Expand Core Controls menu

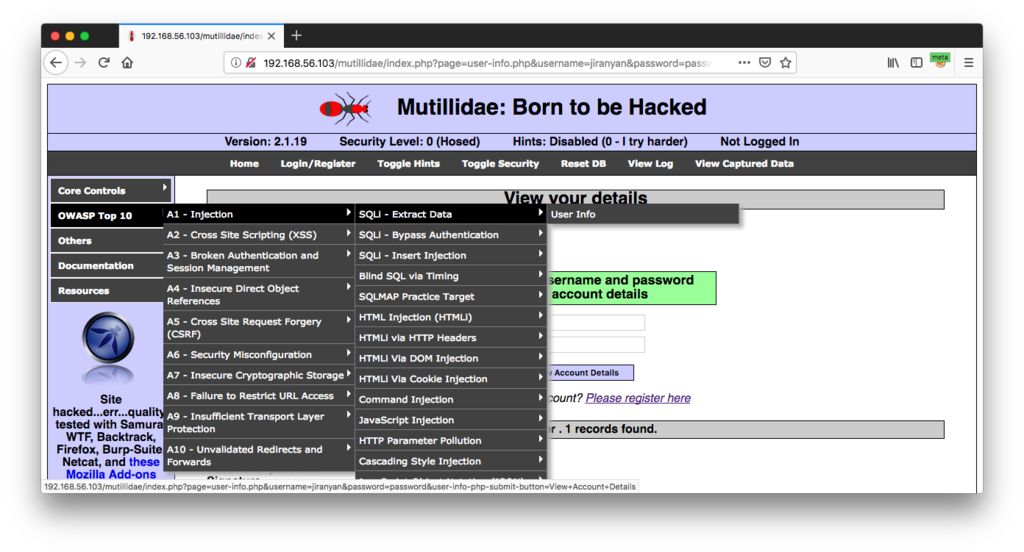[x=111, y=191]
